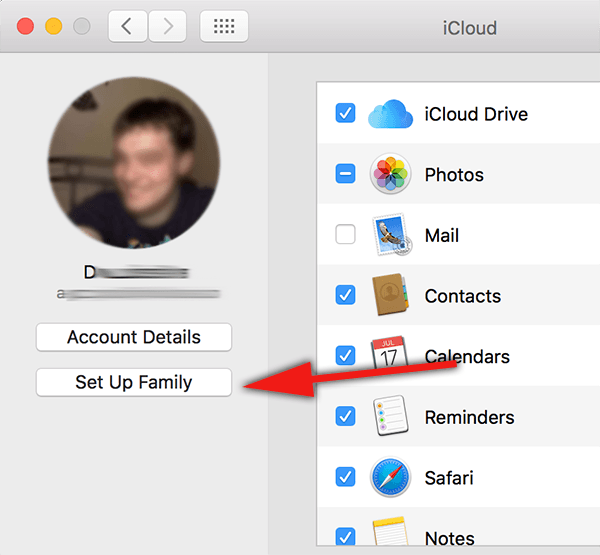Disable the Reminders checkbox

tap(345, 416)
